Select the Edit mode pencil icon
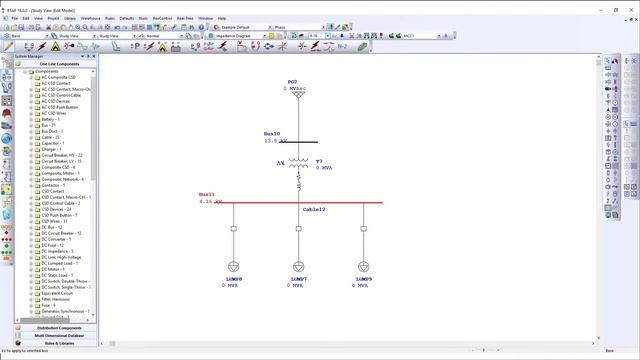Viewport: 640px width, 360px height. tap(8, 47)
